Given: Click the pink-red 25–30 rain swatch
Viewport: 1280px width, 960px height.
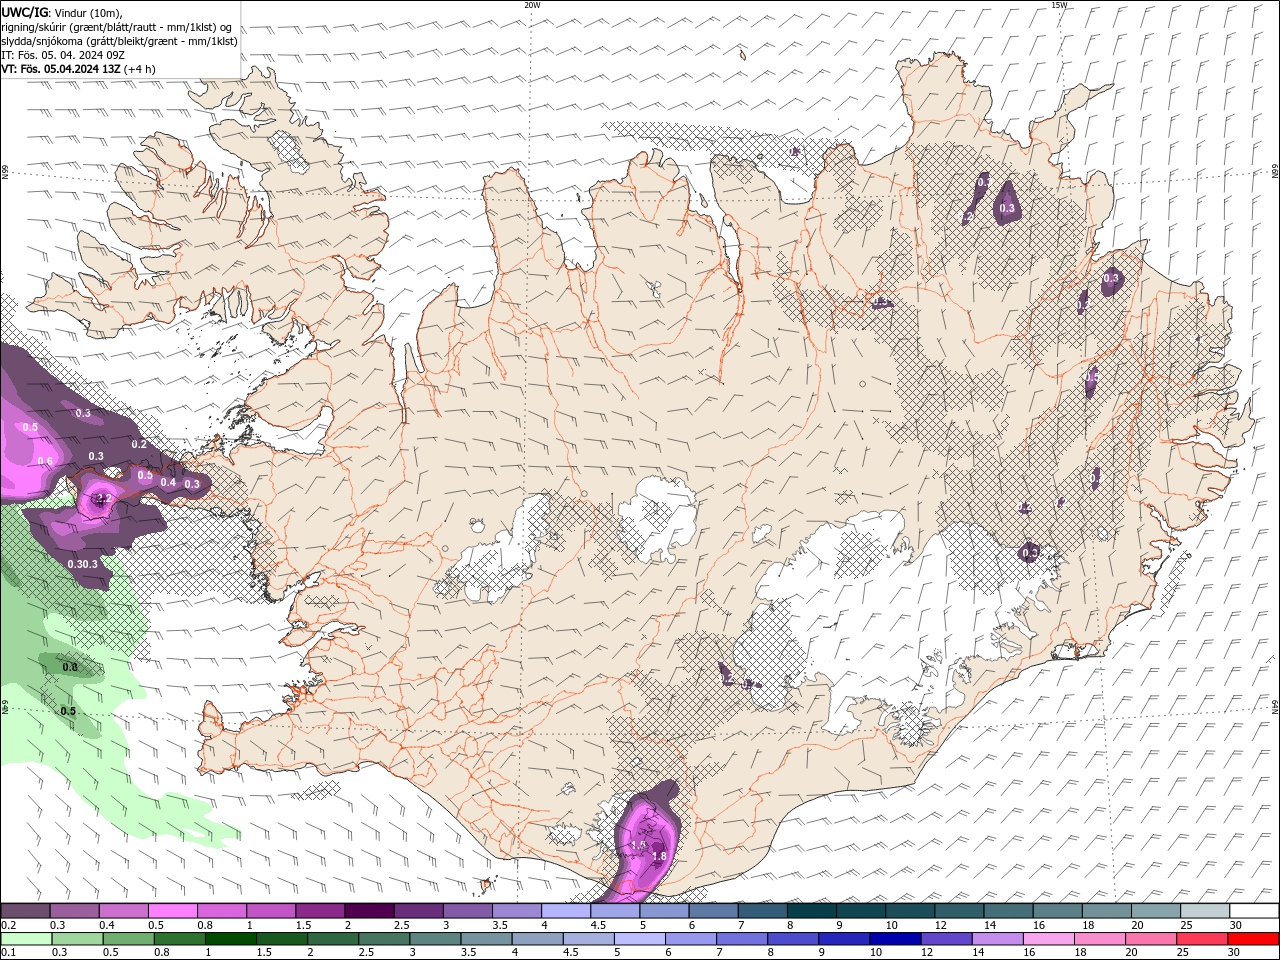Looking at the screenshot, I should (x=1202, y=939).
